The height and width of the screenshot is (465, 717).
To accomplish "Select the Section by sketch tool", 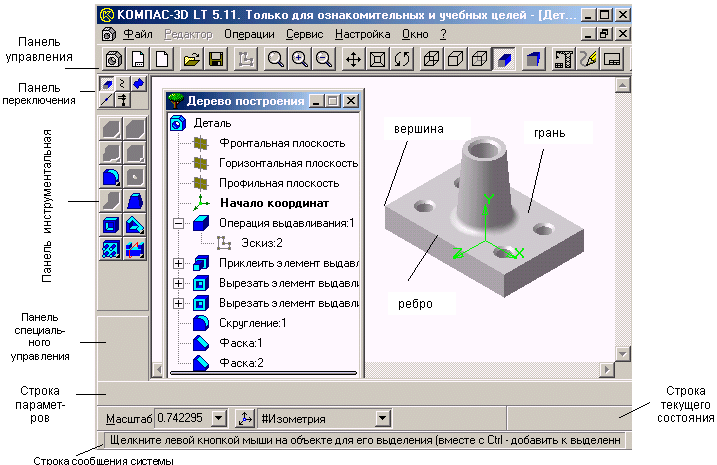I will pos(135,225).
